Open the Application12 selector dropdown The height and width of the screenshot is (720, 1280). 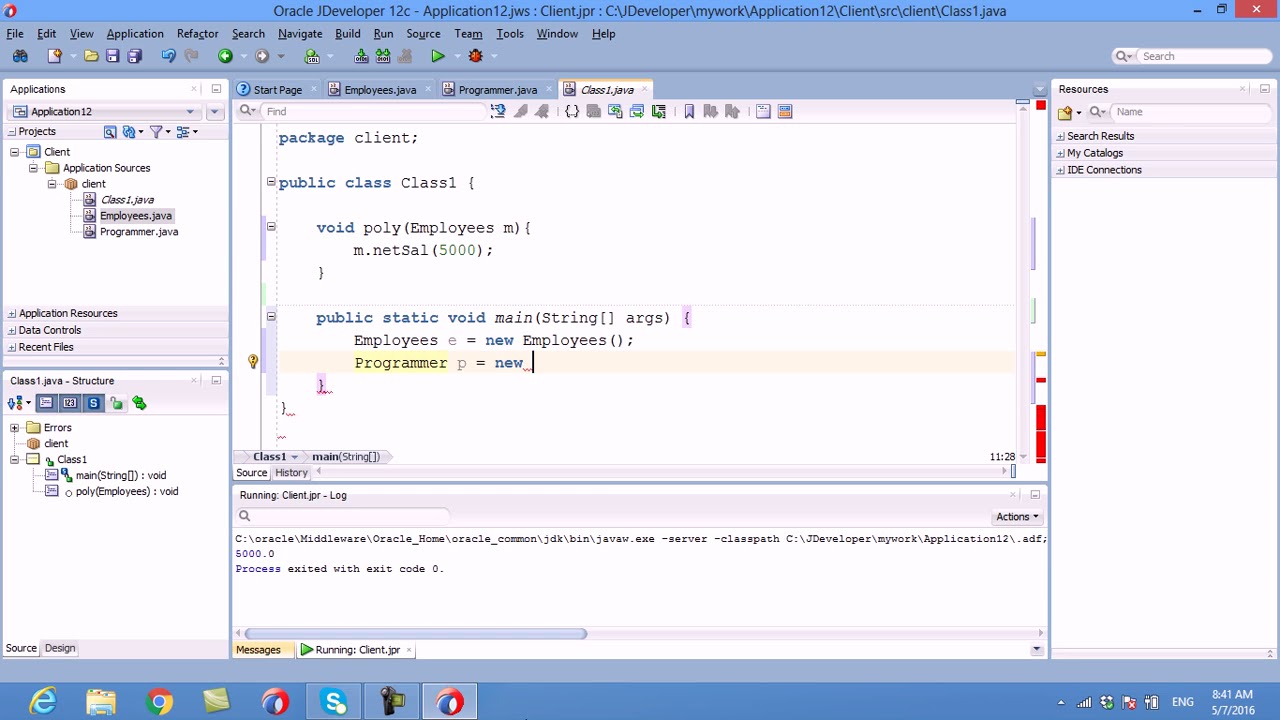[104, 111]
